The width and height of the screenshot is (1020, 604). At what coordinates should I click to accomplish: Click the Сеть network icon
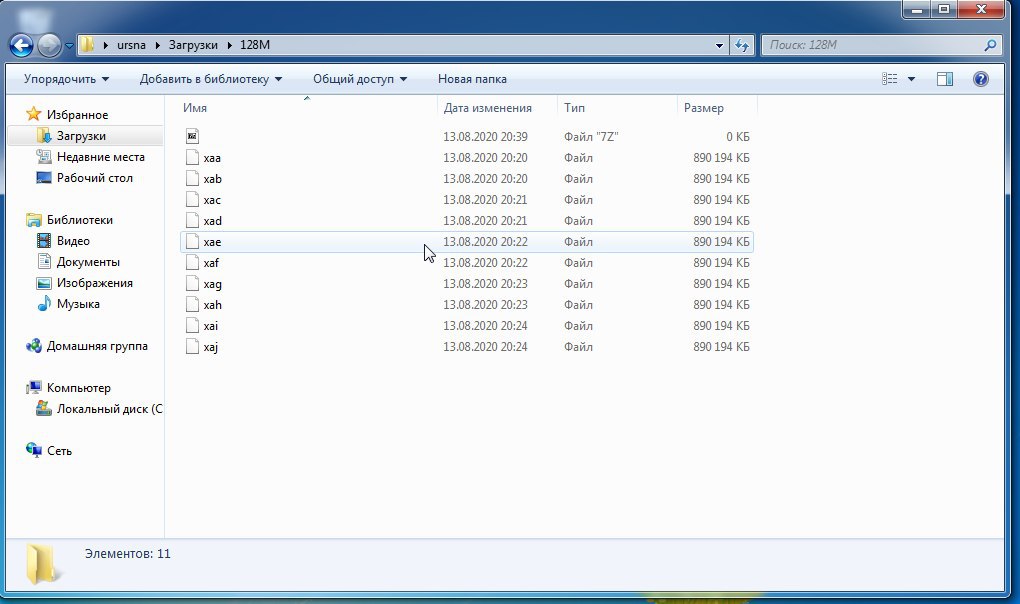[34, 450]
